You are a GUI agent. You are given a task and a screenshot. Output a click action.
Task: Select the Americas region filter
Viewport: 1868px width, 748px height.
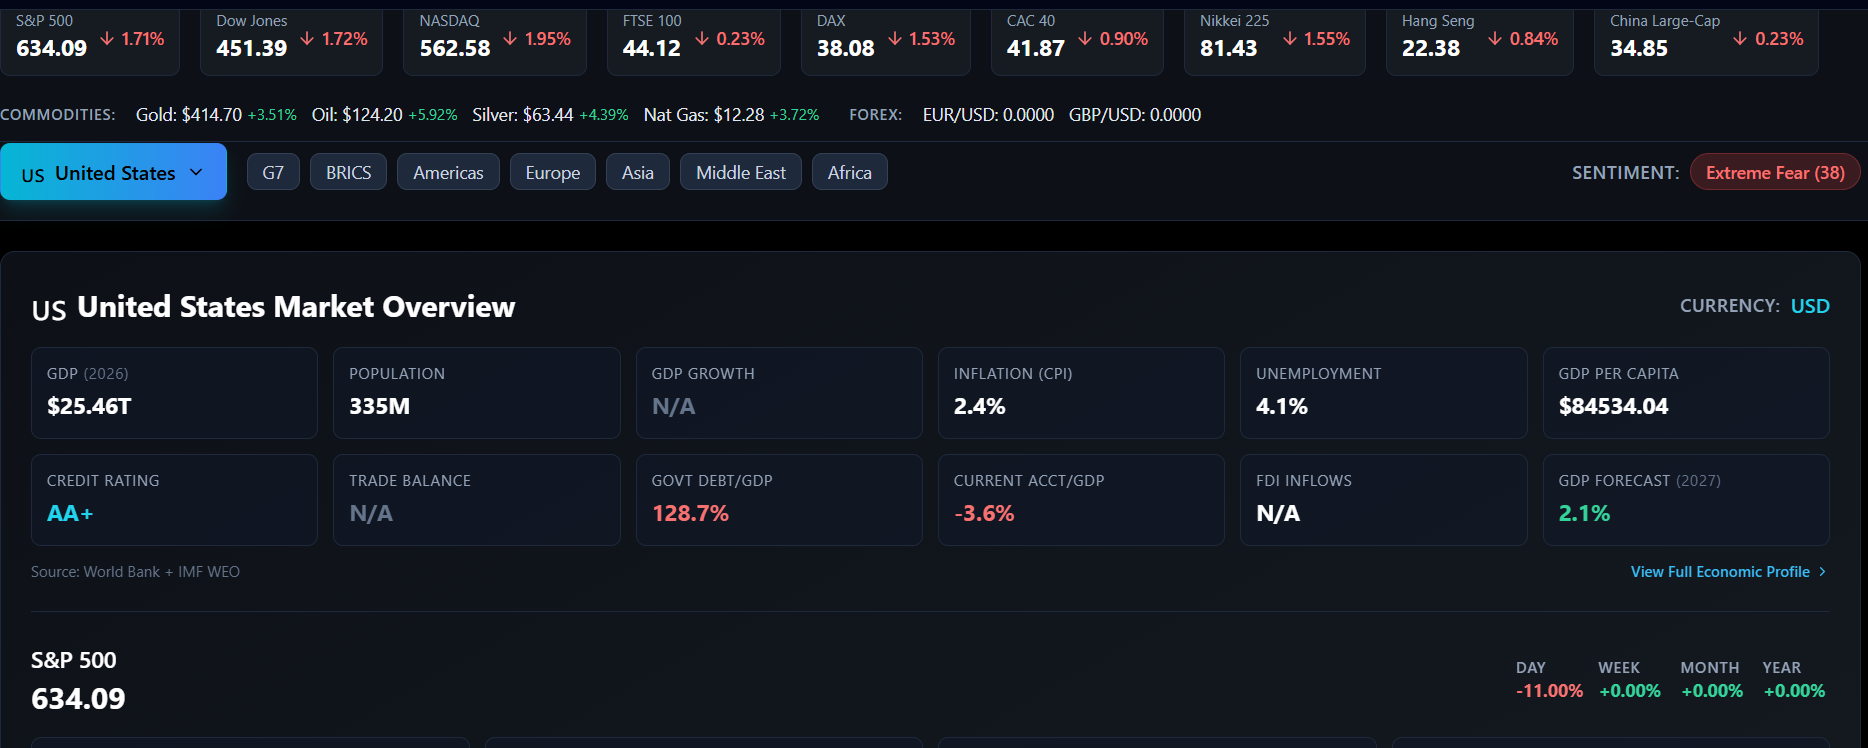(448, 172)
